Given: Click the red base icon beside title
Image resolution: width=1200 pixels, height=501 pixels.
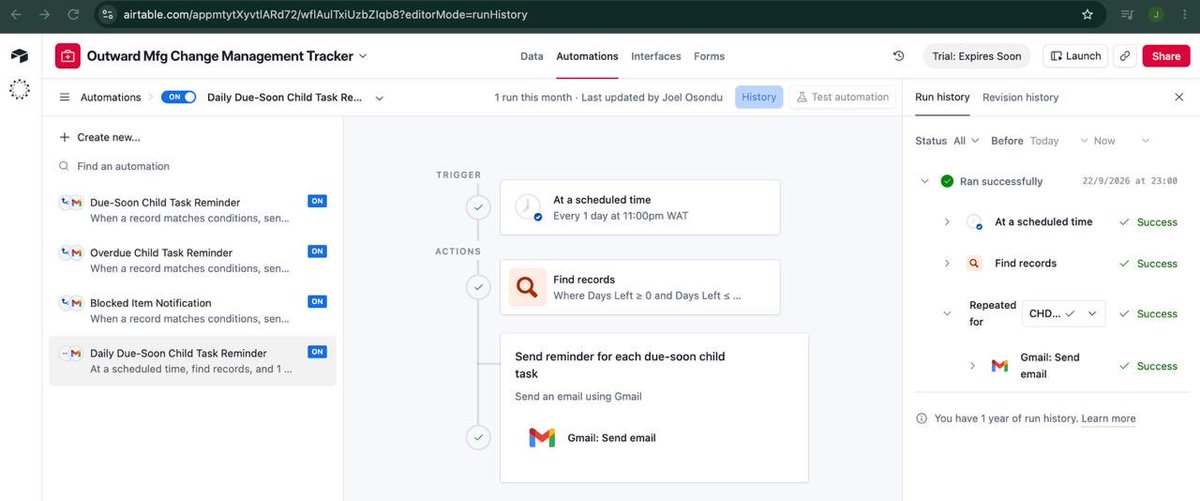Looking at the screenshot, I should pyautogui.click(x=67, y=56).
